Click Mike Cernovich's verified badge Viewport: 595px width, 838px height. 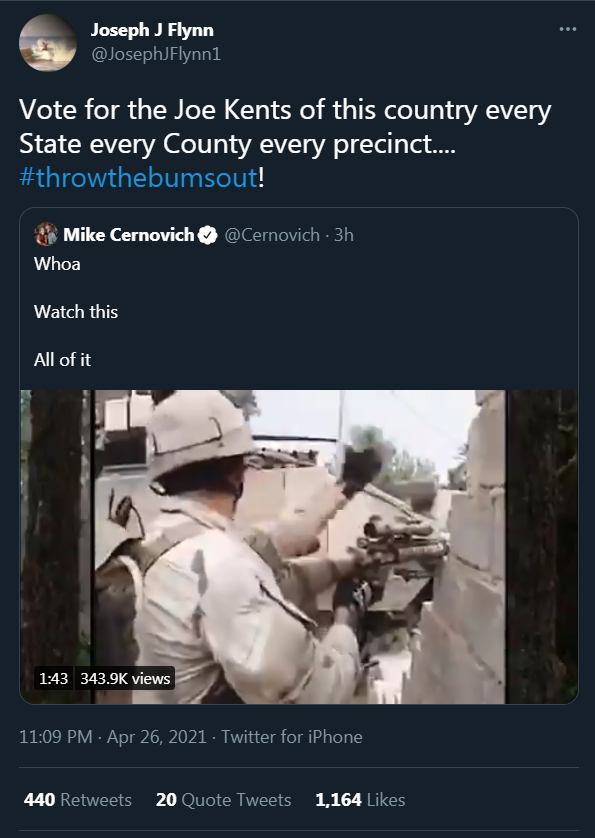pos(207,235)
